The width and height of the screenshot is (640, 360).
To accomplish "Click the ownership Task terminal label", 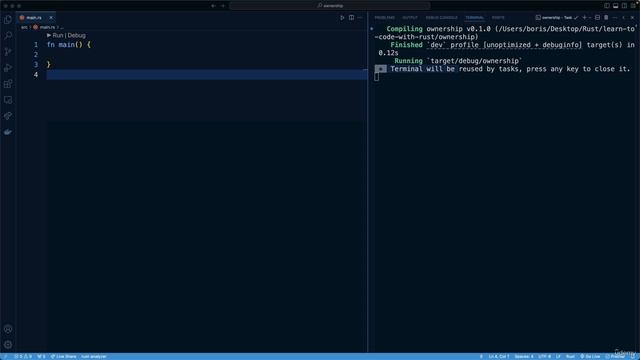I will coord(557,18).
